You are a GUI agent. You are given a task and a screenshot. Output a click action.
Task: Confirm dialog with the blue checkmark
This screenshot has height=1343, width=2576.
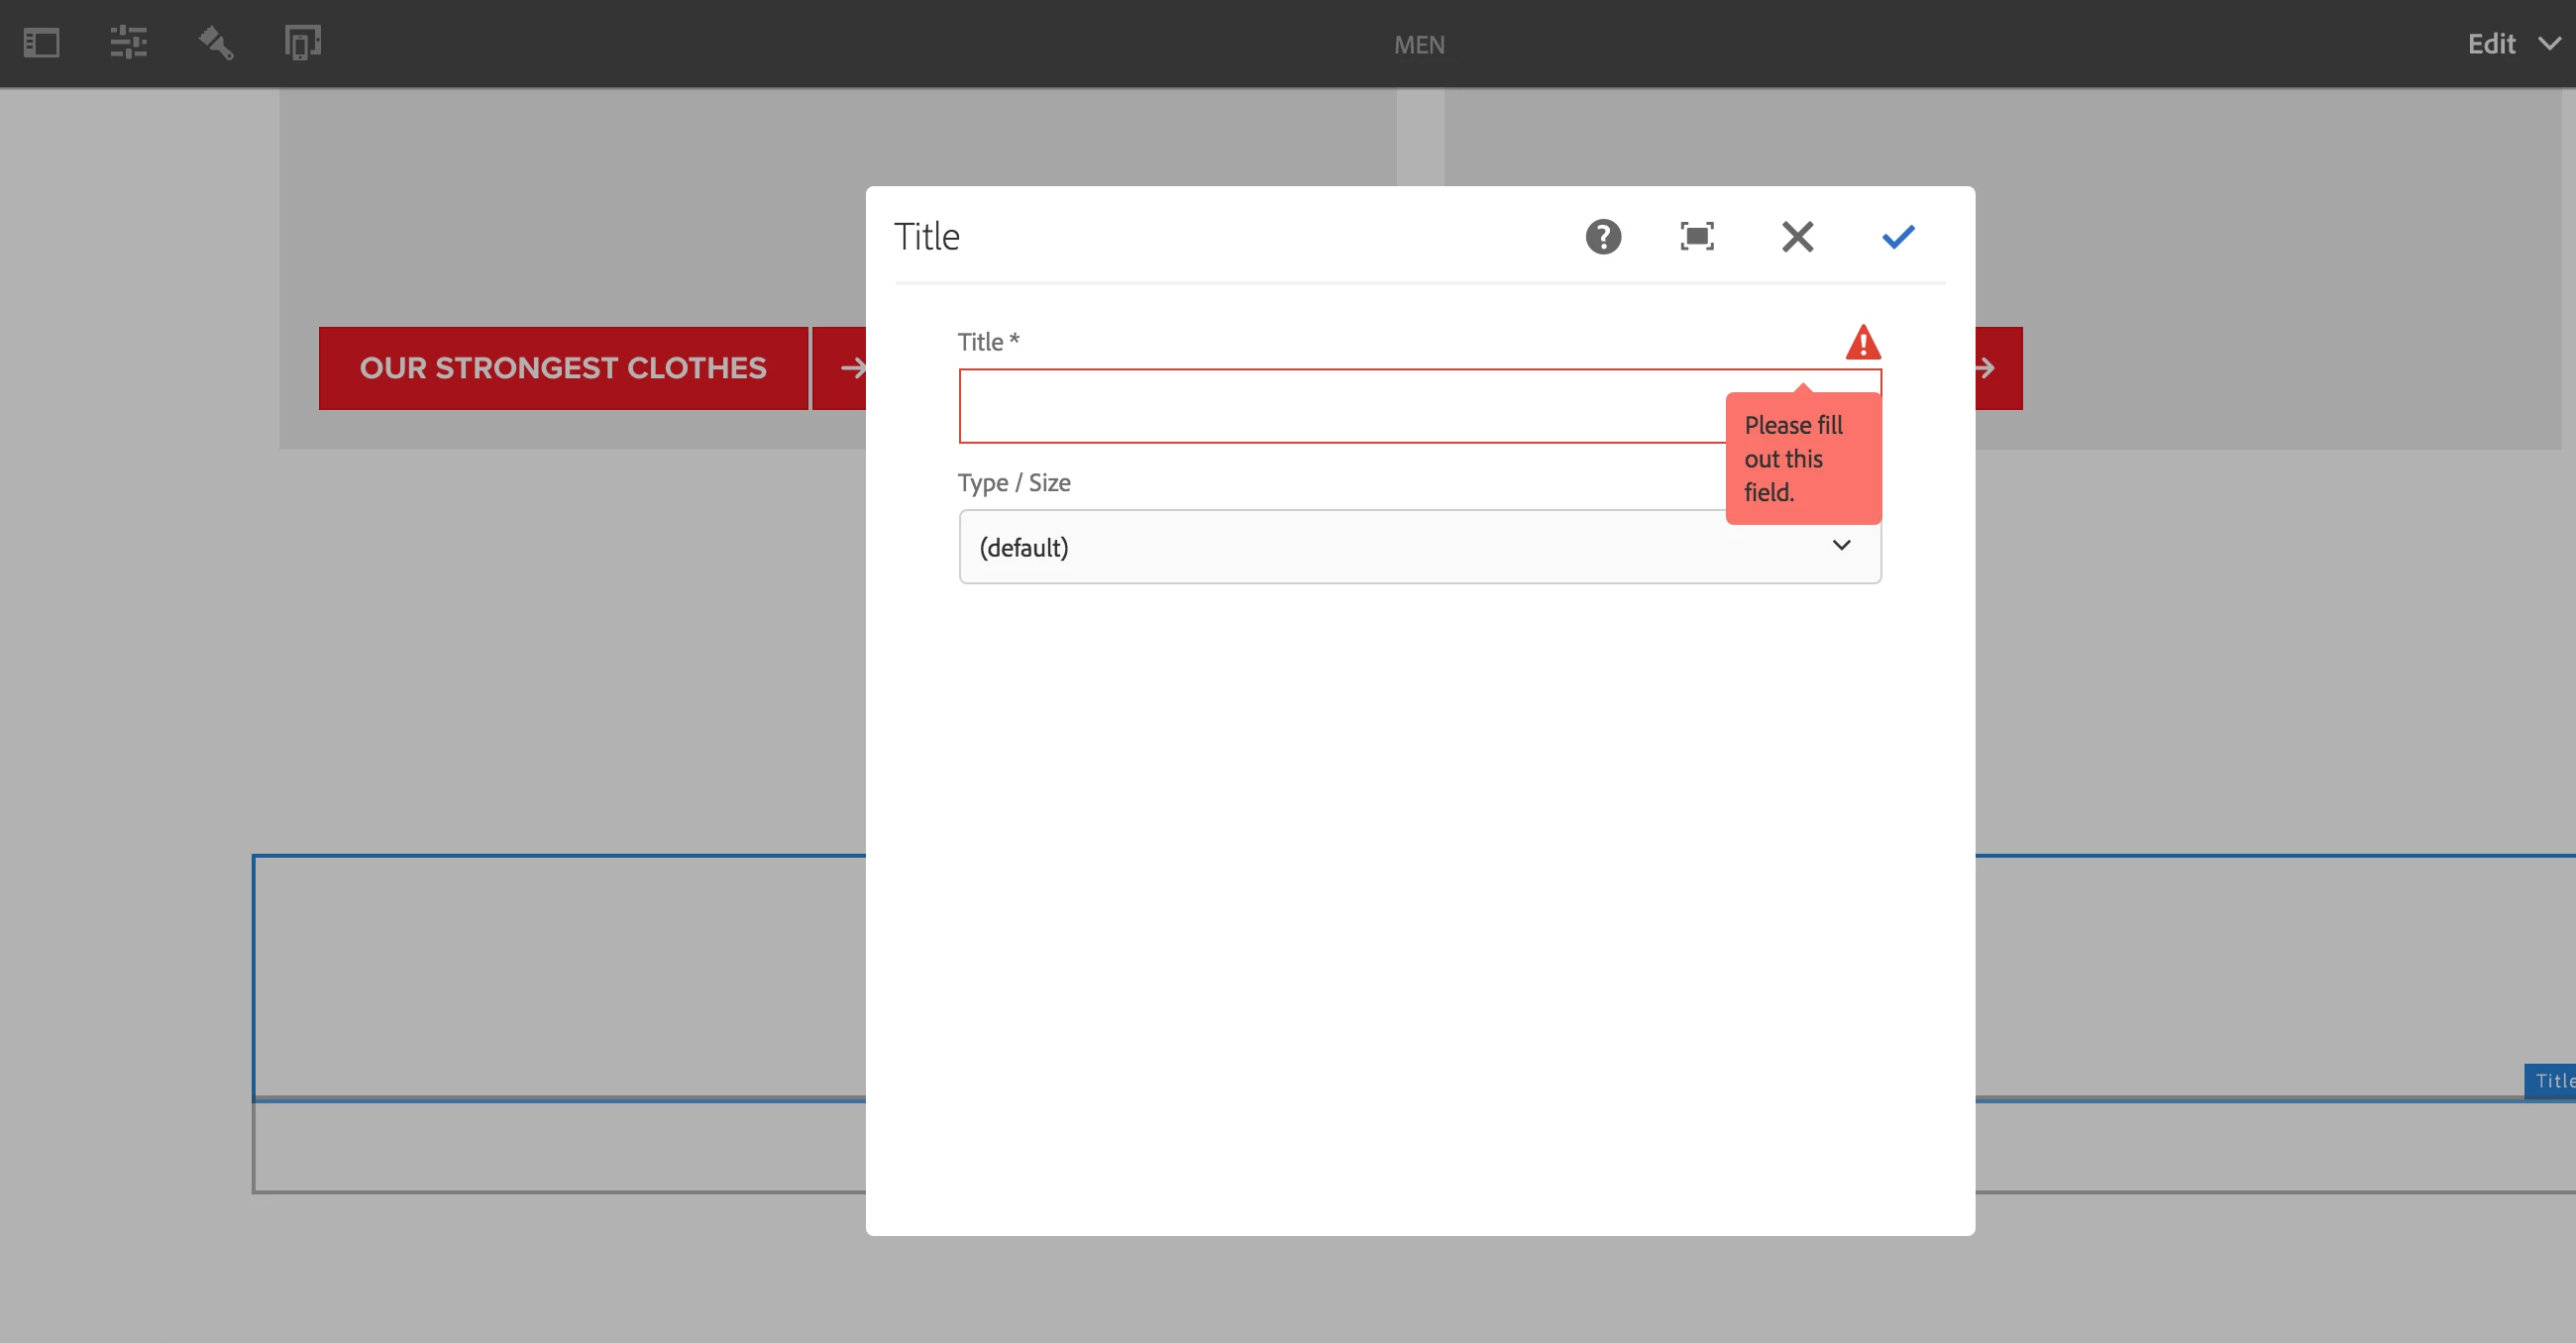[1897, 237]
